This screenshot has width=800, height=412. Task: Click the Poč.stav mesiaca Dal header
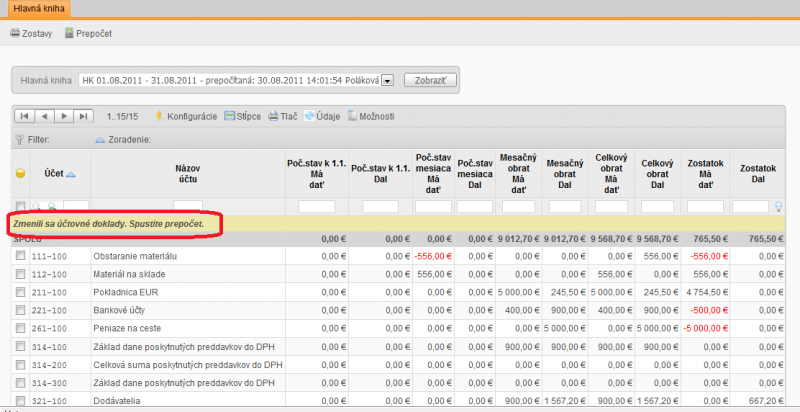click(475, 174)
